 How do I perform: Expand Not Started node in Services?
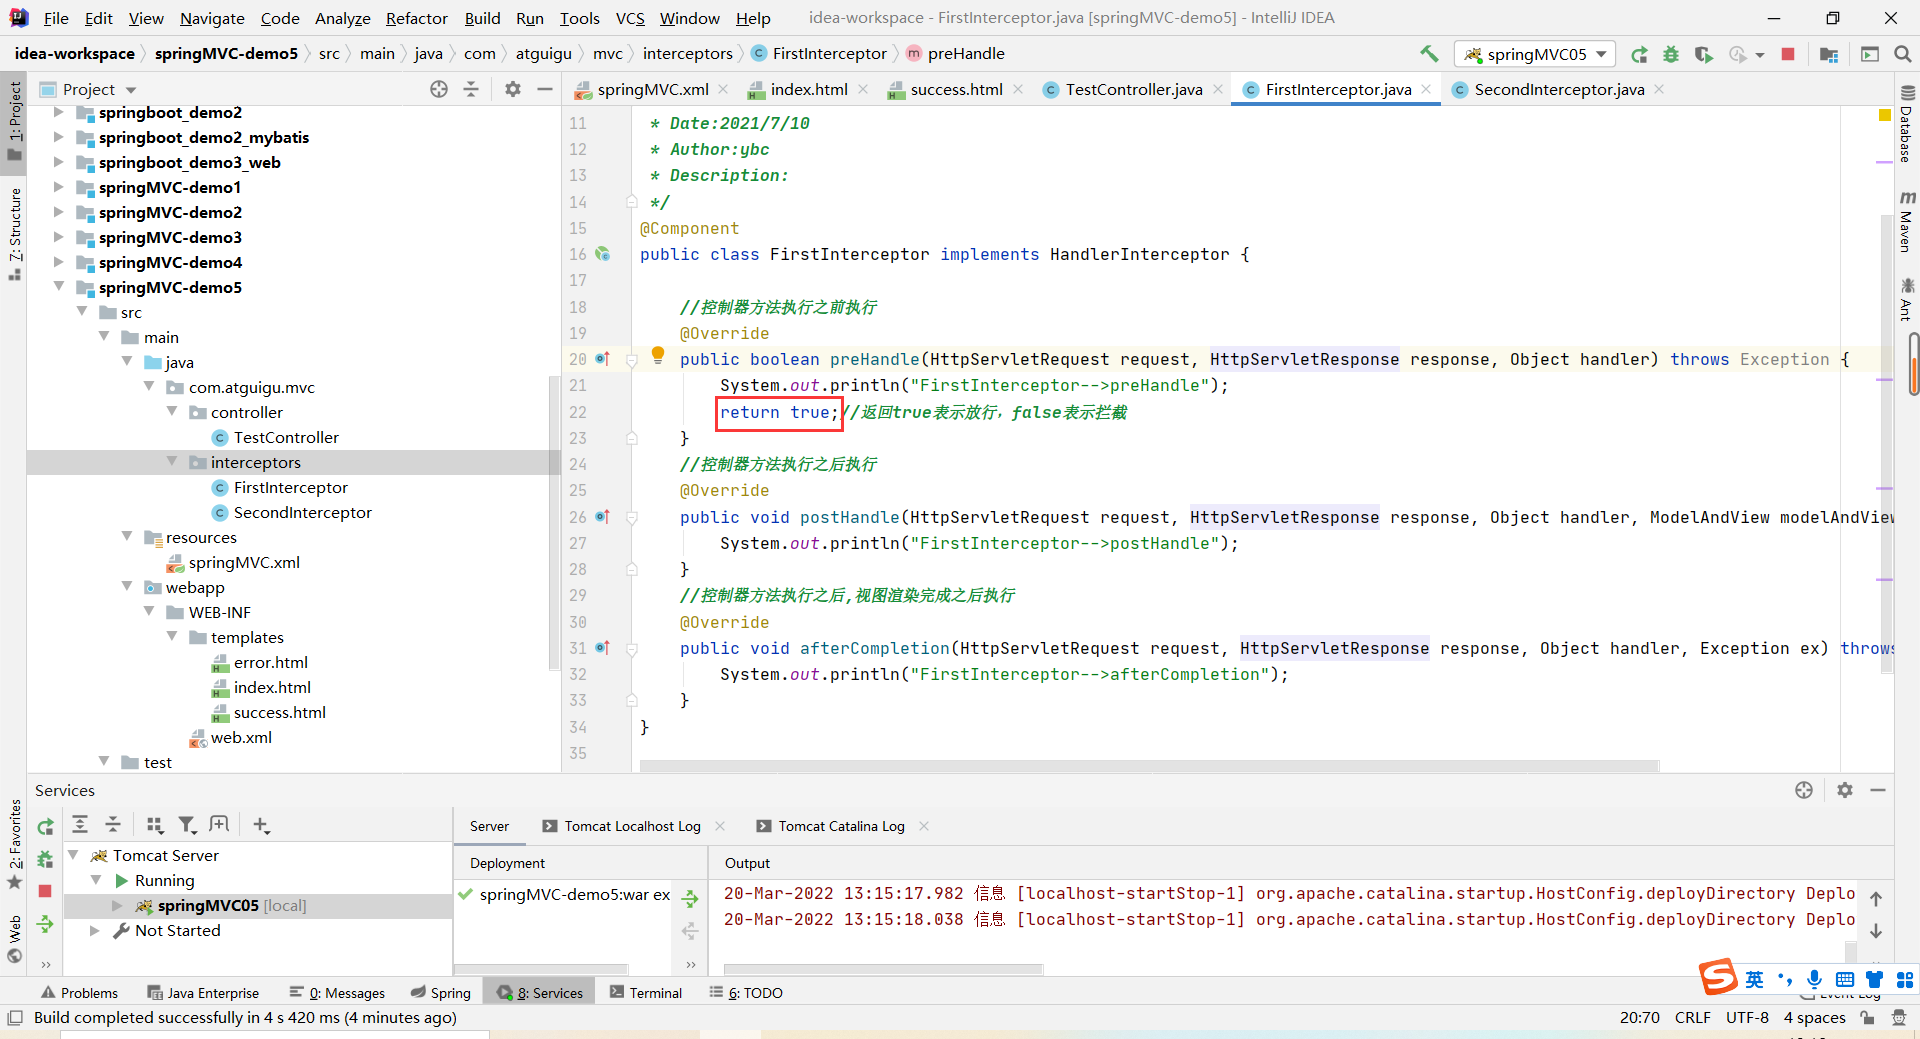point(96,930)
